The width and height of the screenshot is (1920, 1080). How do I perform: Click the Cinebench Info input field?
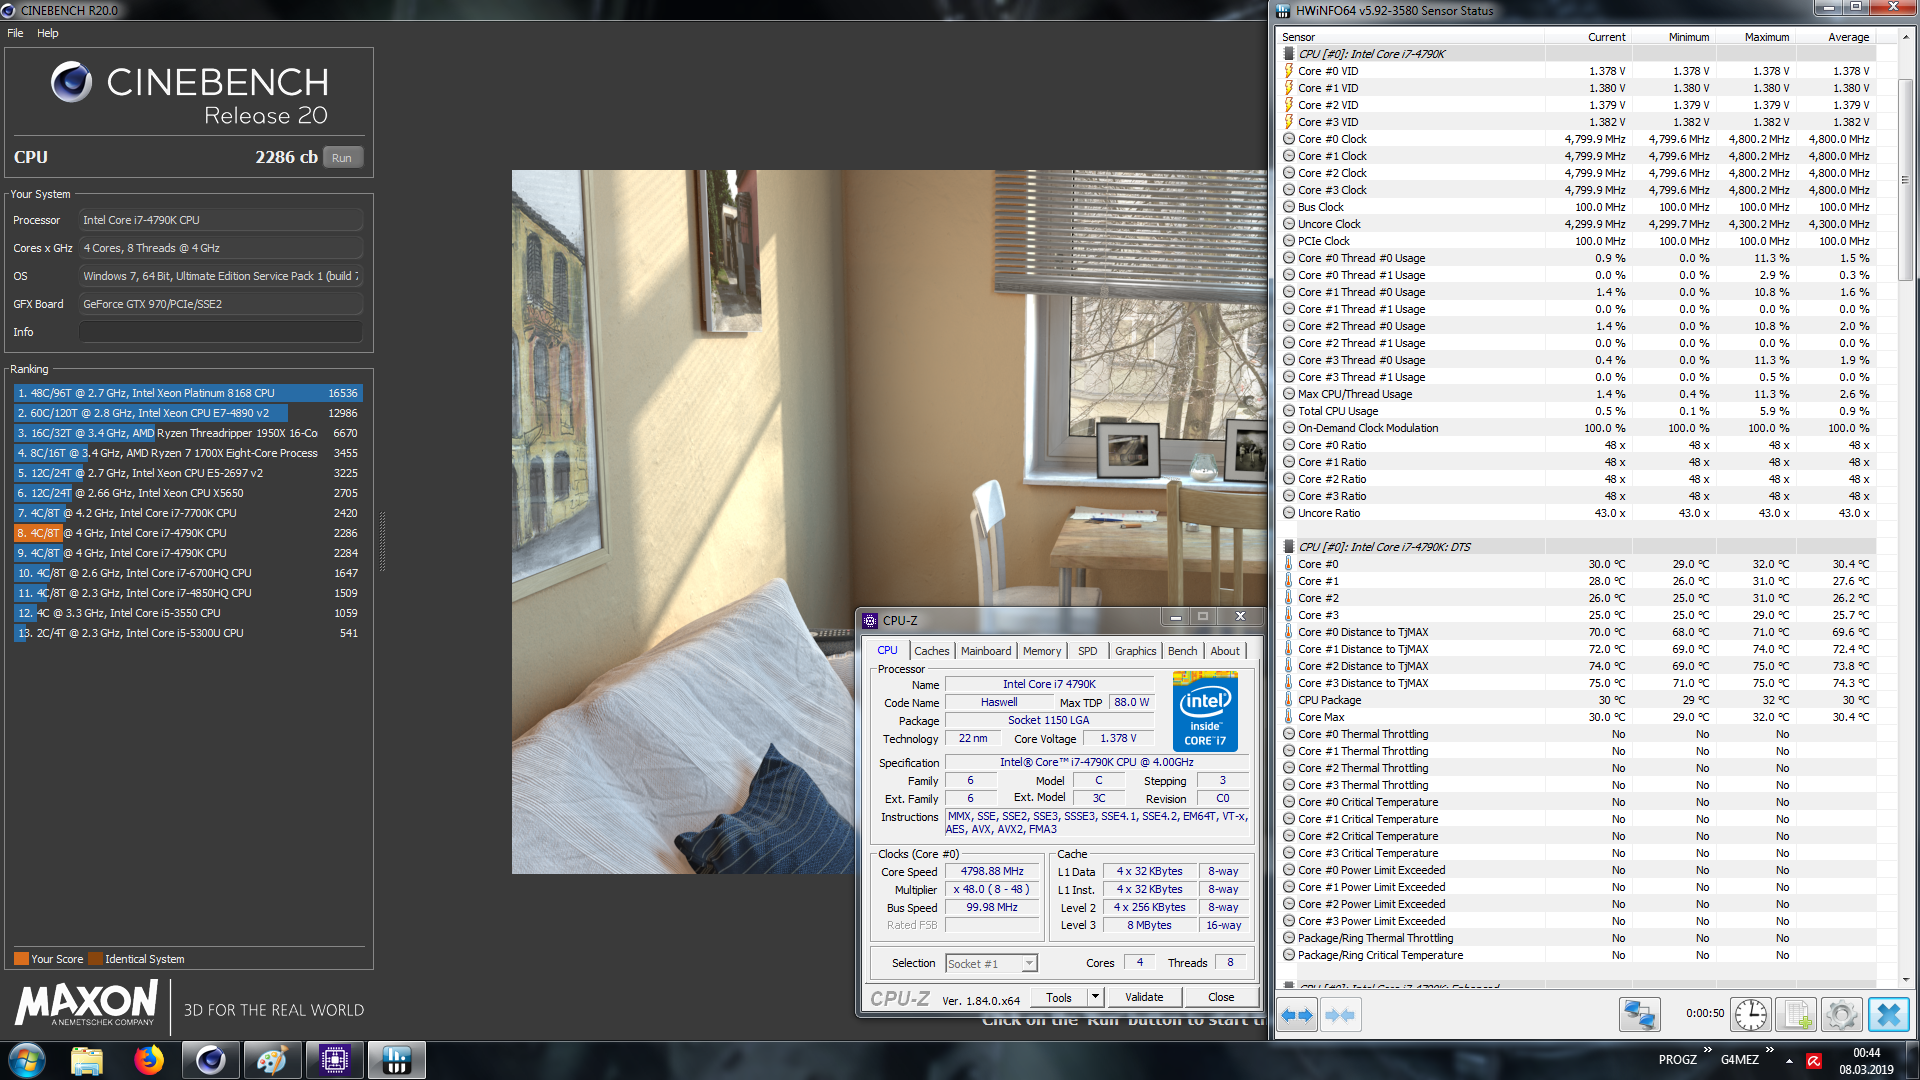221,332
